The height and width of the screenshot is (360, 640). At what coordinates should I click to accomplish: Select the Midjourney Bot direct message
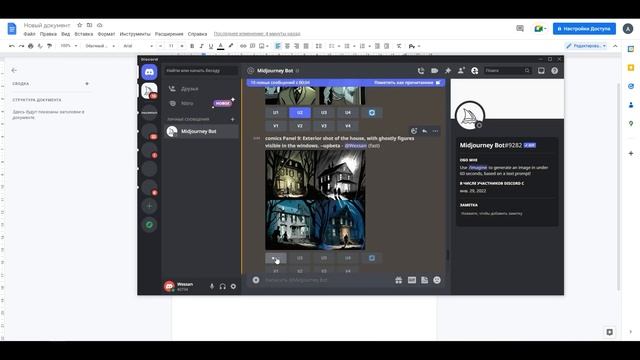tap(201, 131)
